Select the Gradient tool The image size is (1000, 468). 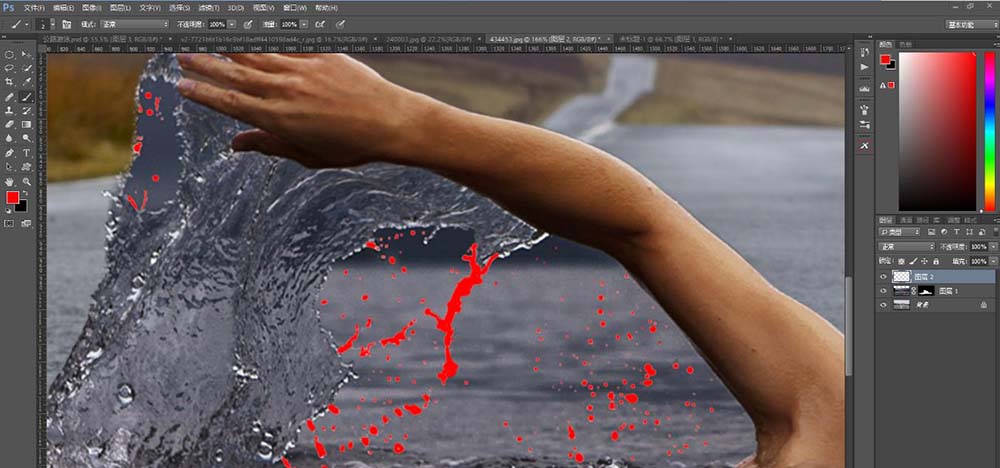tap(27, 124)
